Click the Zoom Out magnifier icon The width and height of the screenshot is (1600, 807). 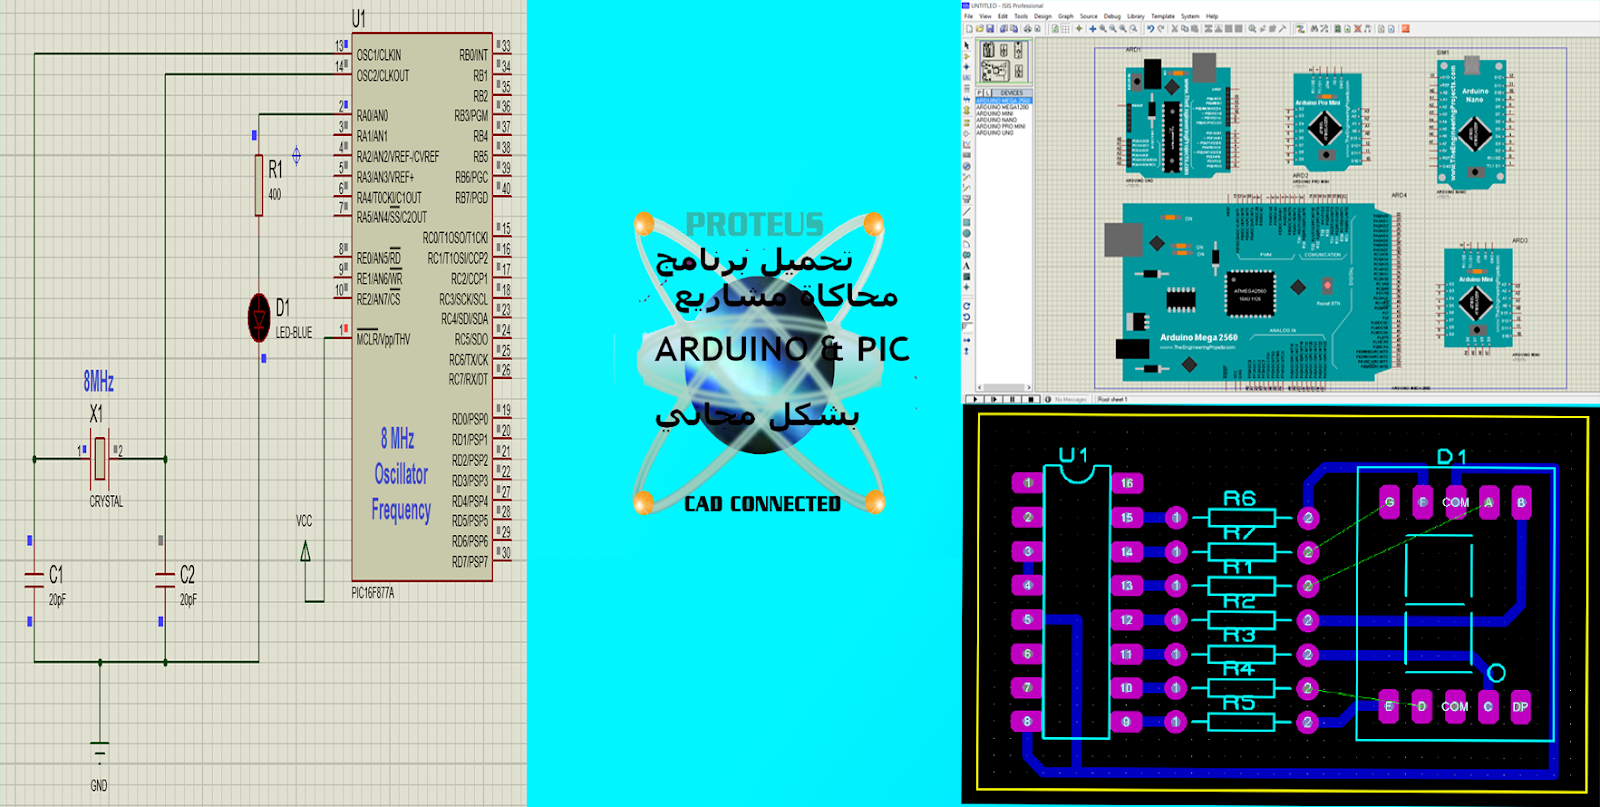pyautogui.click(x=1113, y=29)
